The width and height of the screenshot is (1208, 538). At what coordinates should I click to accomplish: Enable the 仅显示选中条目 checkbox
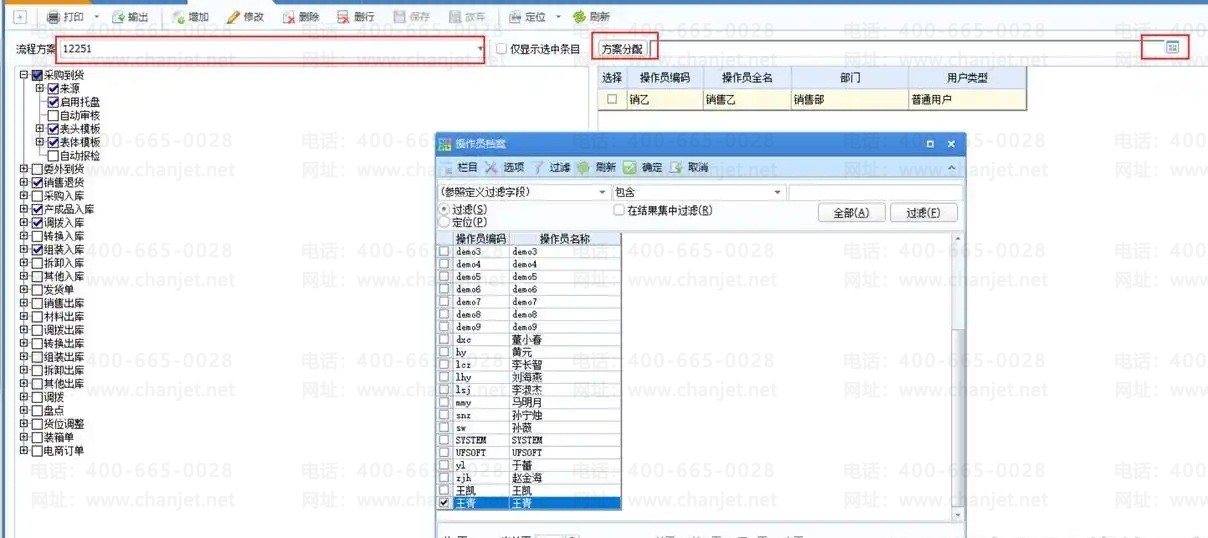502,49
